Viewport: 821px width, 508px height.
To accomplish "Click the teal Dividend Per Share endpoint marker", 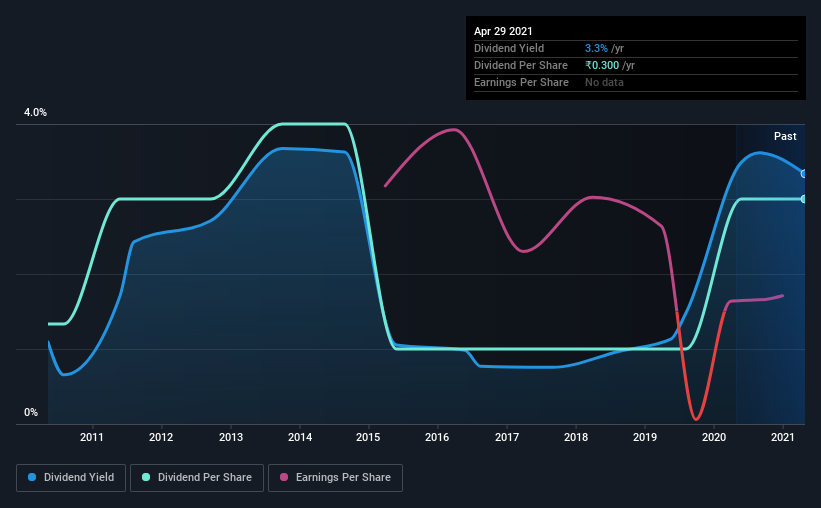I will tap(804, 199).
